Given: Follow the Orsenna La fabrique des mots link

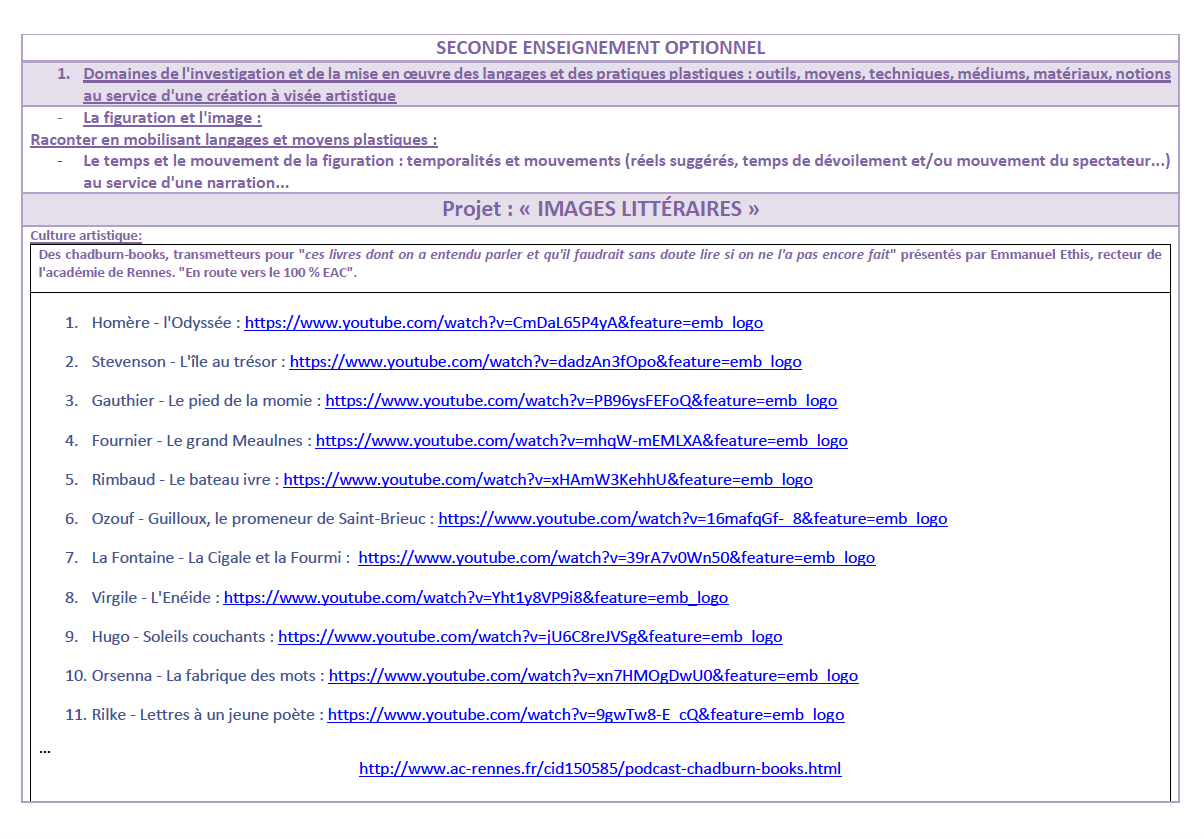Looking at the screenshot, I should 593,676.
